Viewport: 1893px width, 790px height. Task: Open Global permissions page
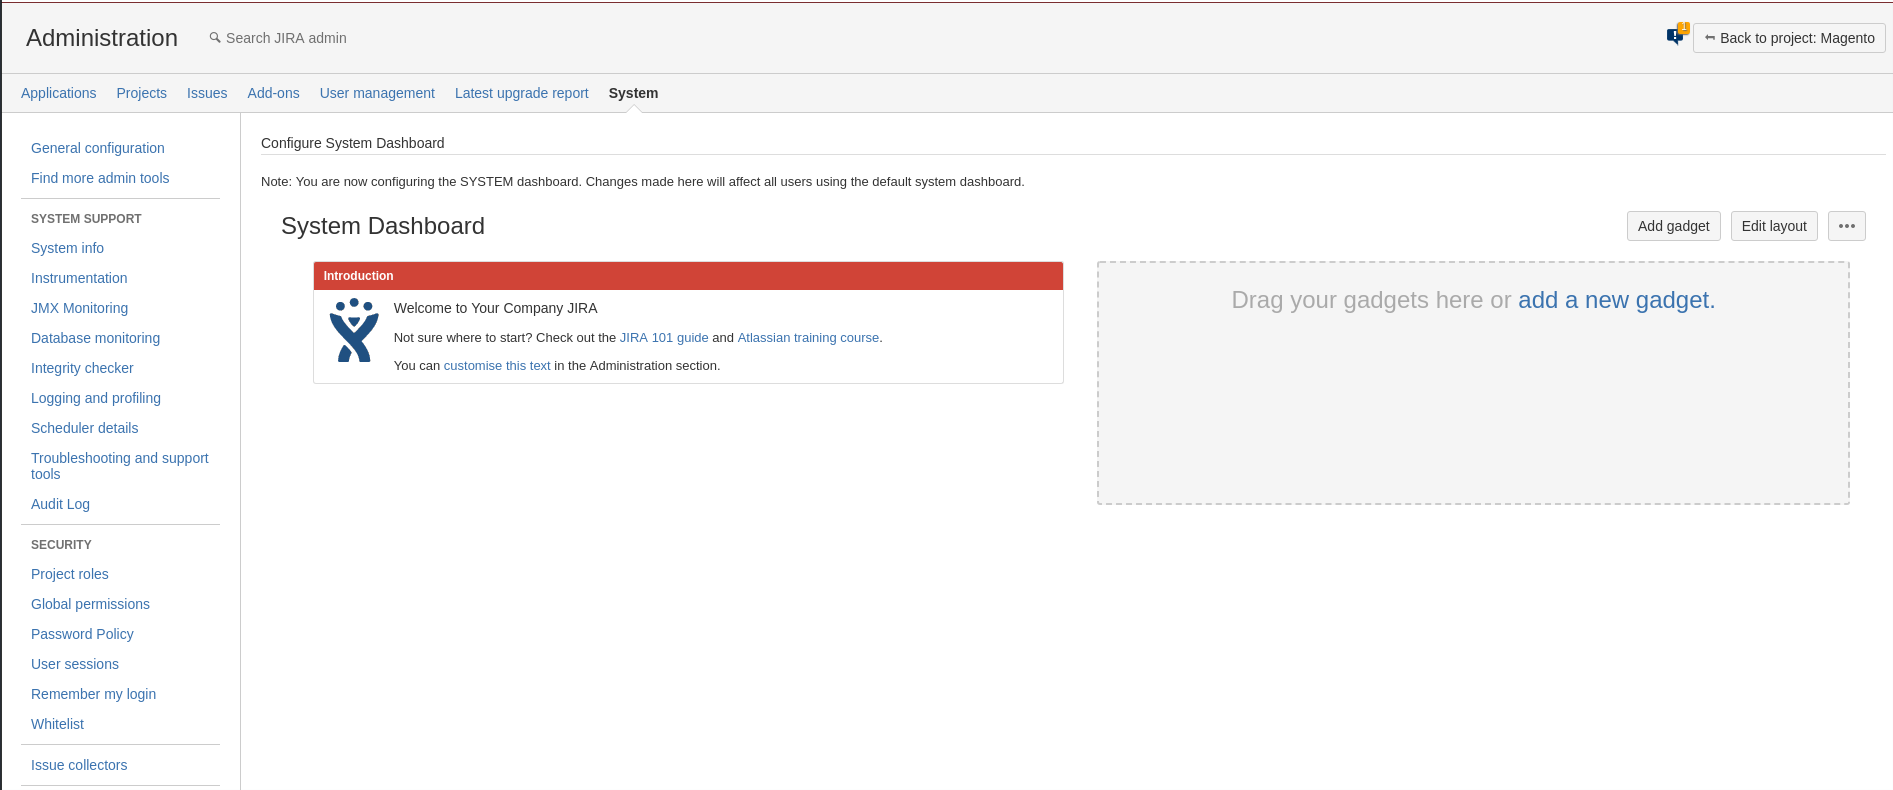(90, 604)
